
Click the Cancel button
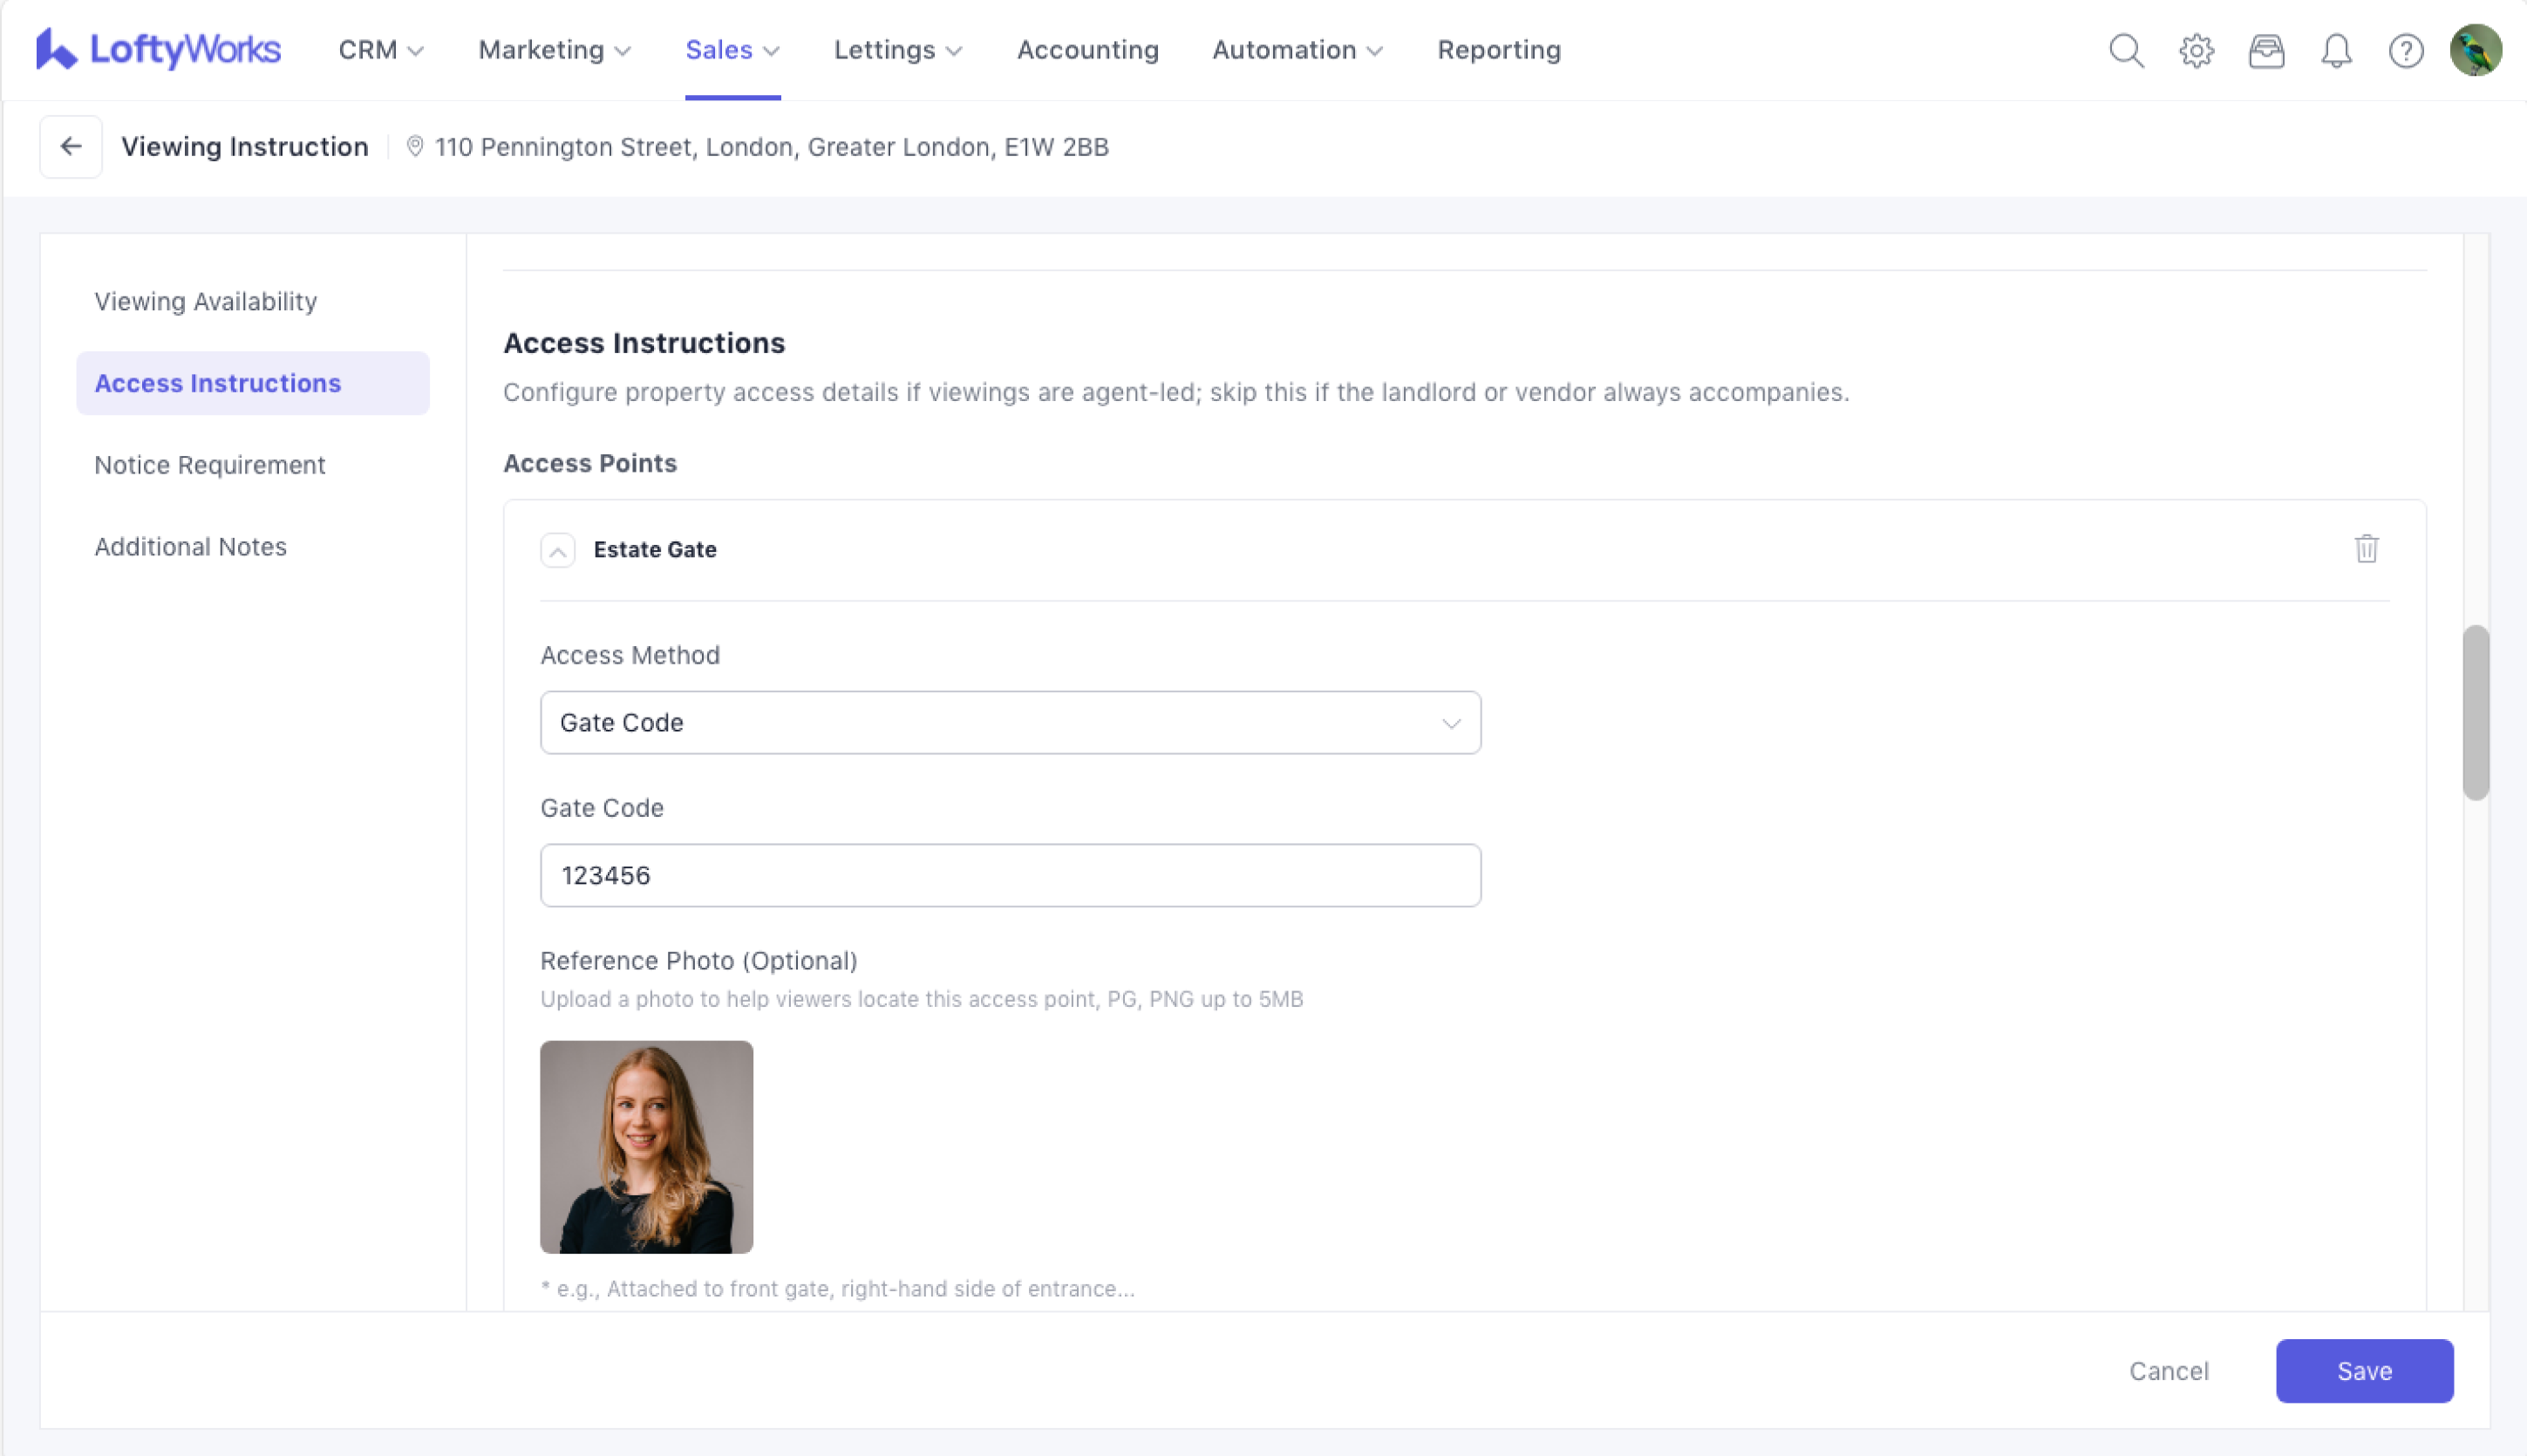tap(2168, 1370)
